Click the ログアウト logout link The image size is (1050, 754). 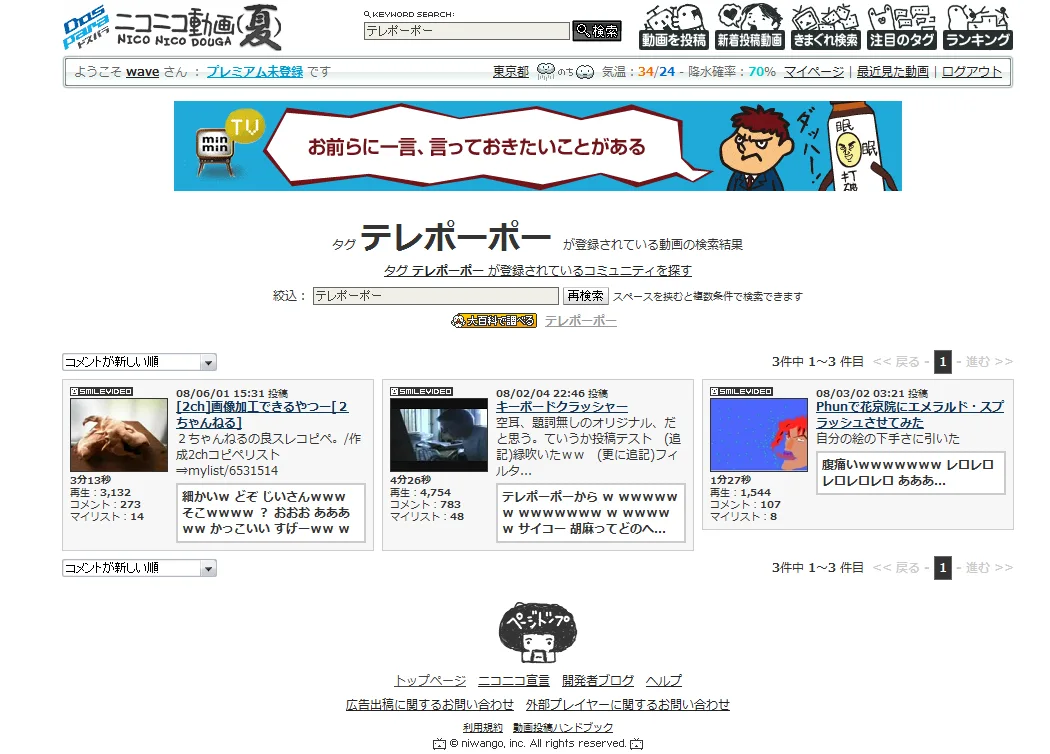(x=971, y=72)
